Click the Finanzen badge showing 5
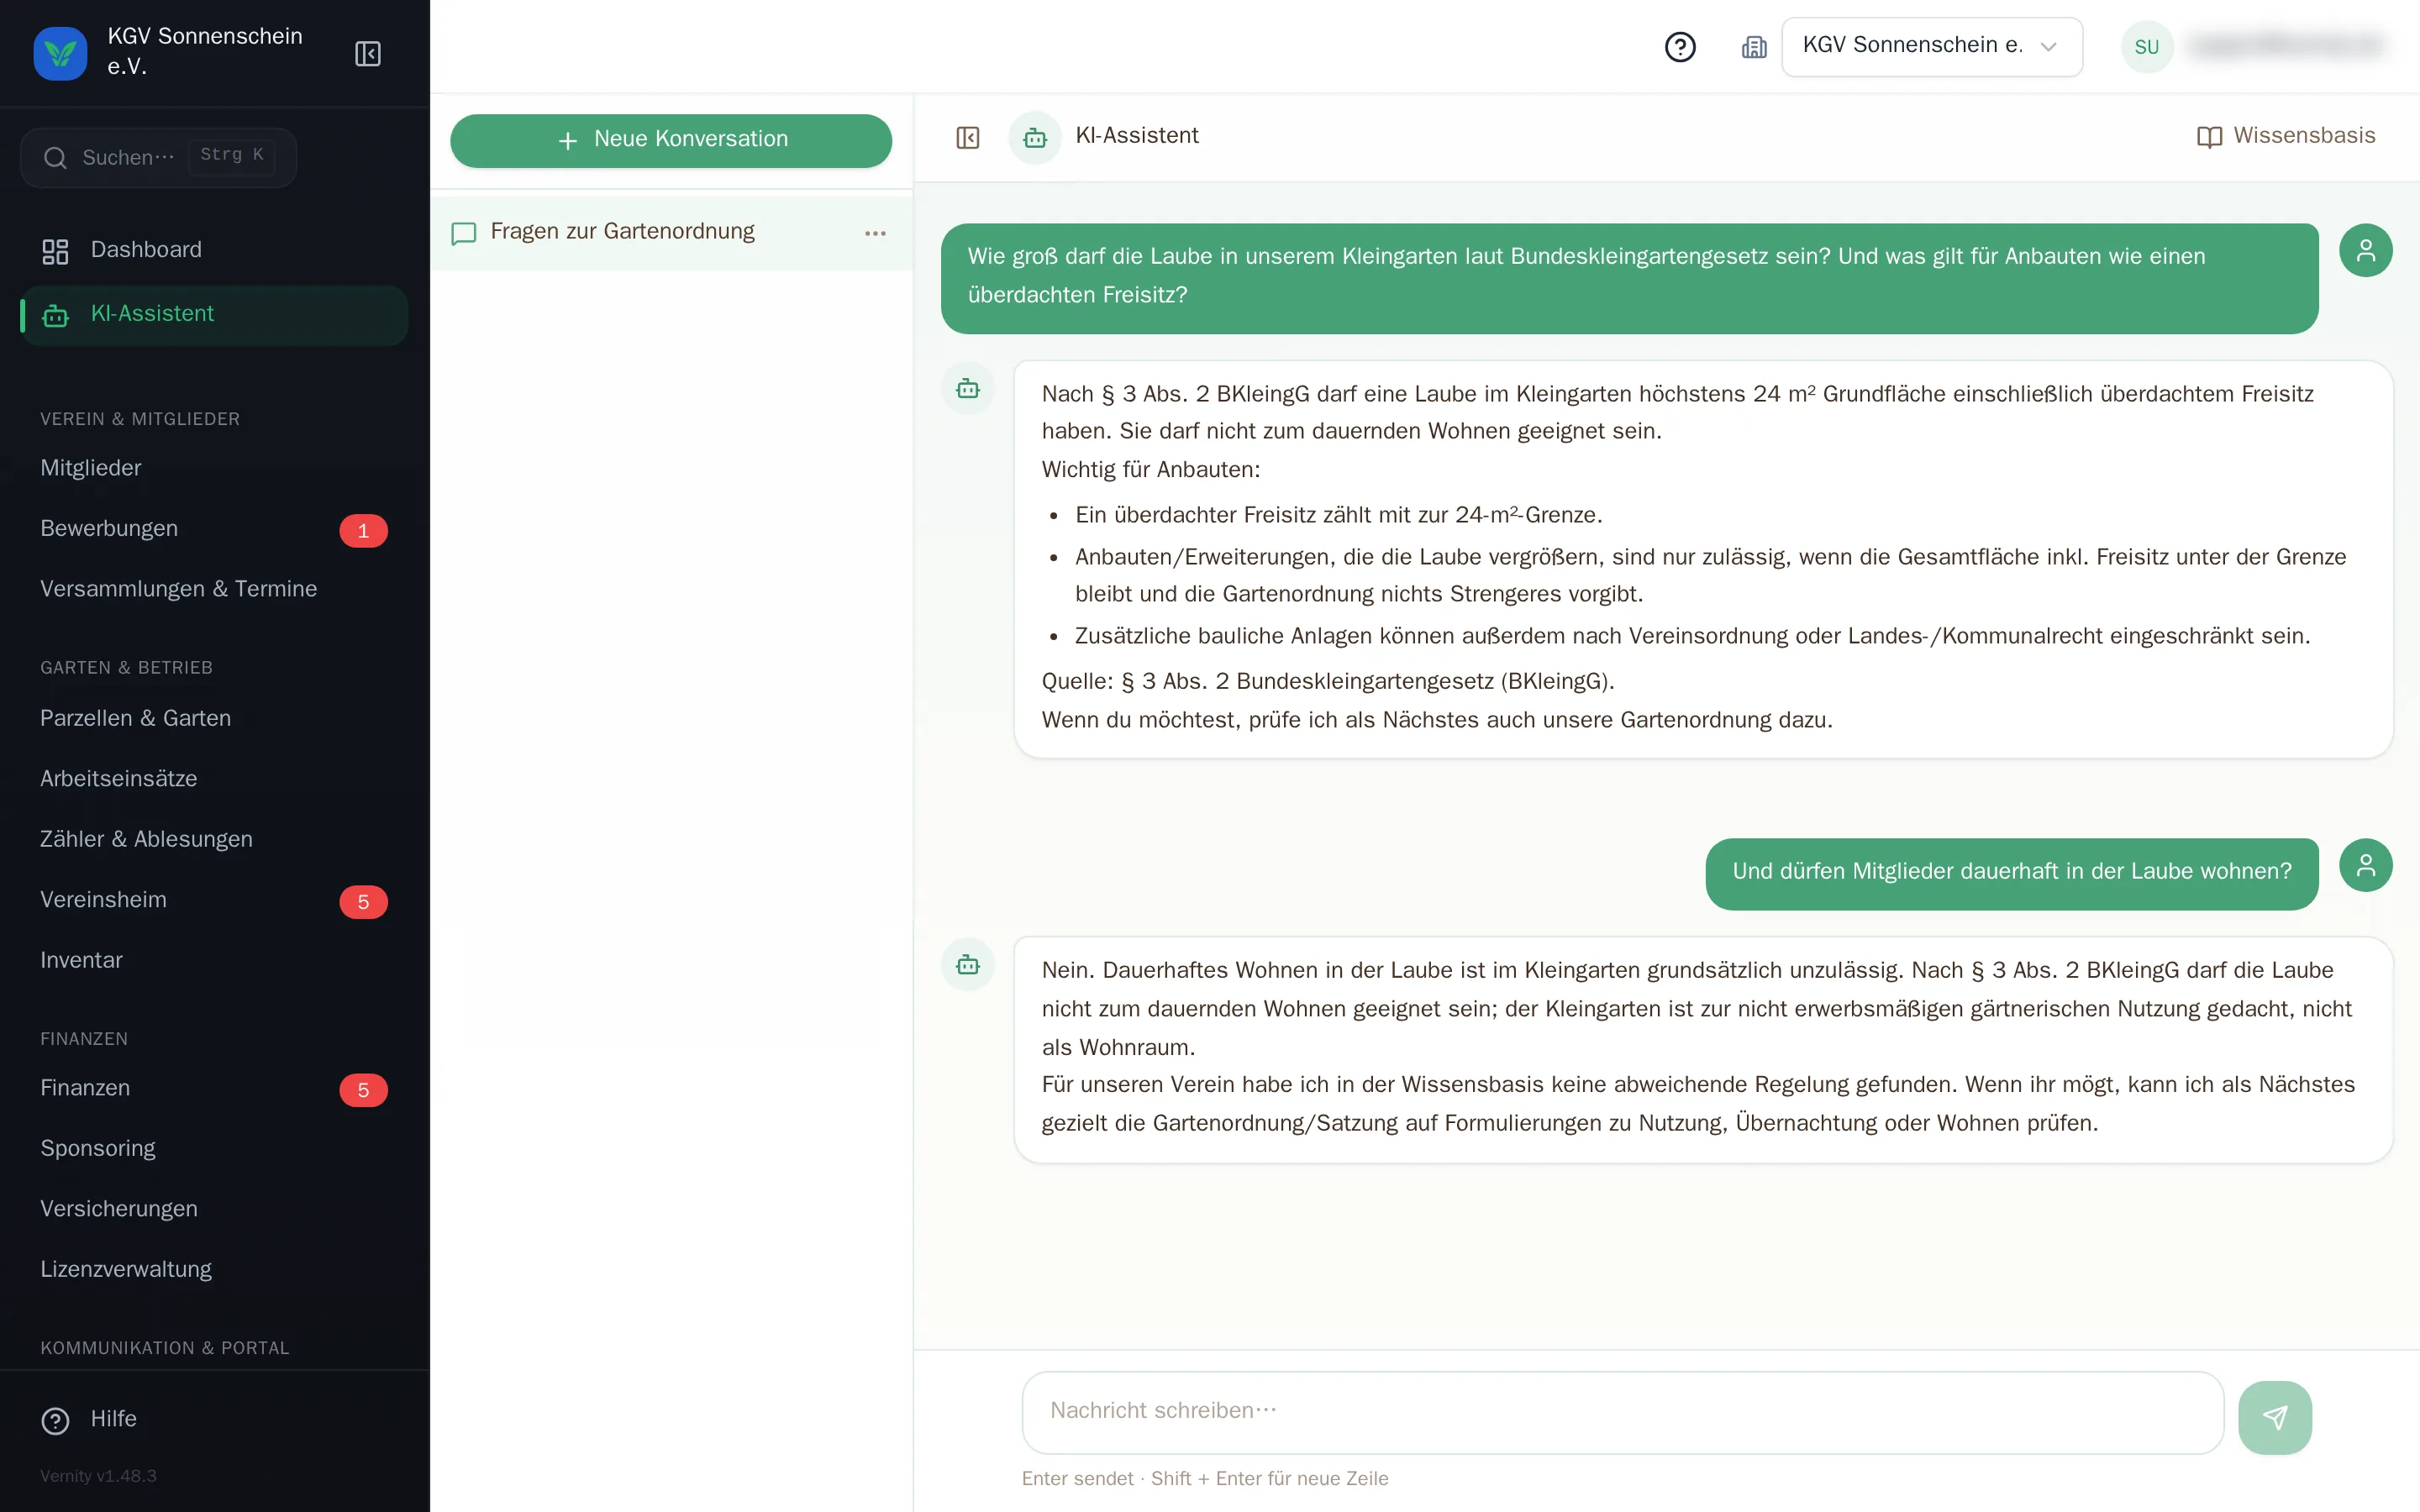The width and height of the screenshot is (2420, 1512). pos(363,1090)
